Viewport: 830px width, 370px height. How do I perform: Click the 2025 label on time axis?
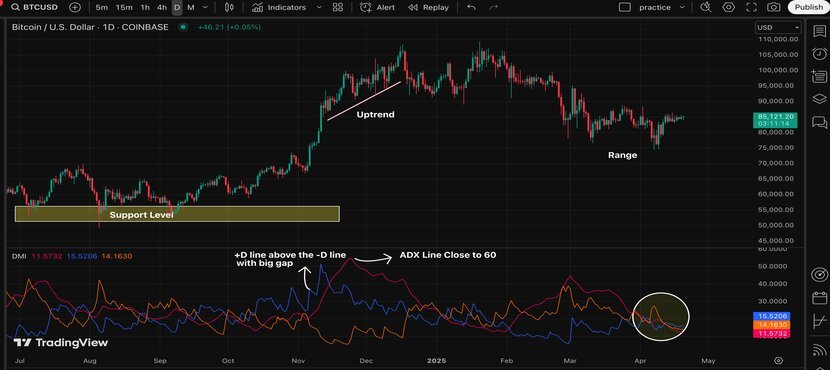click(x=438, y=361)
